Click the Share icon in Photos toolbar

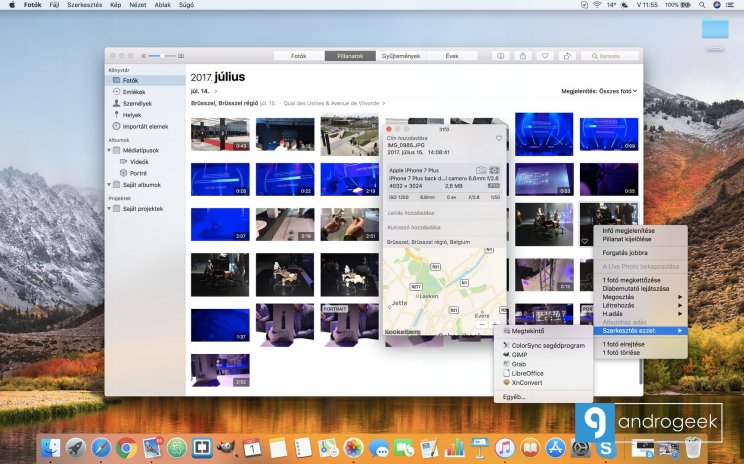tap(522, 56)
